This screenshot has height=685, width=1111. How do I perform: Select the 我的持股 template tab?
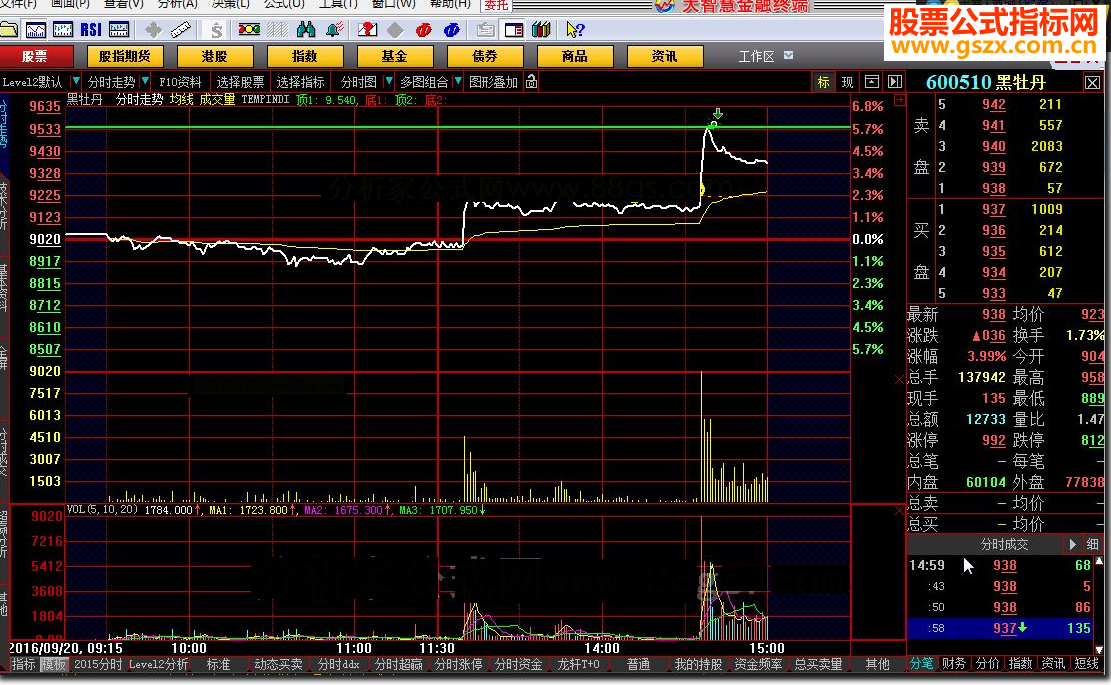click(698, 664)
